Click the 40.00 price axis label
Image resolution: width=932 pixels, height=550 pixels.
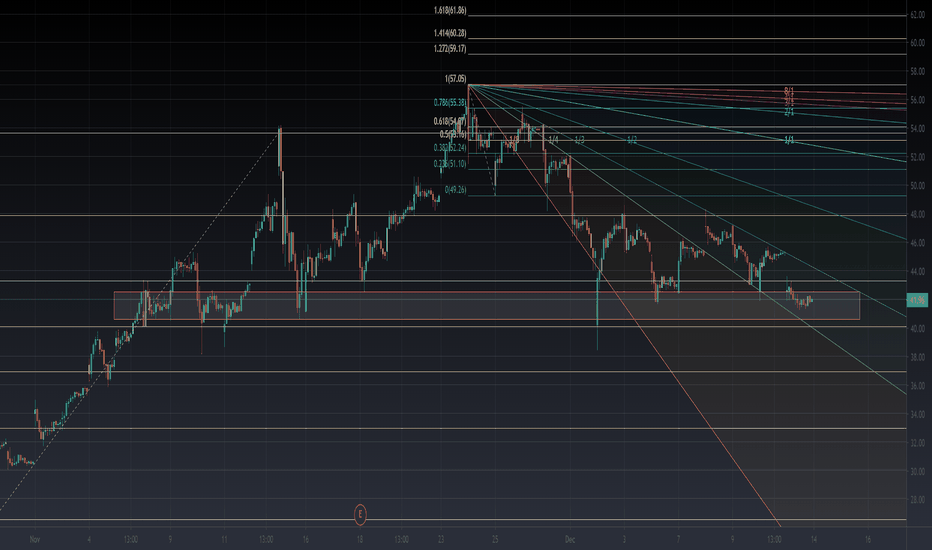pyautogui.click(x=917, y=328)
